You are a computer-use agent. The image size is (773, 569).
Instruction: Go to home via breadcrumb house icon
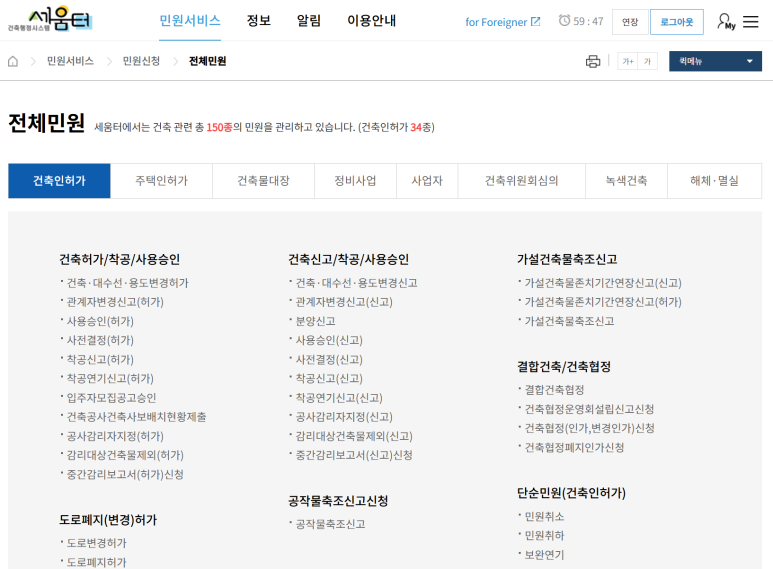point(13,61)
